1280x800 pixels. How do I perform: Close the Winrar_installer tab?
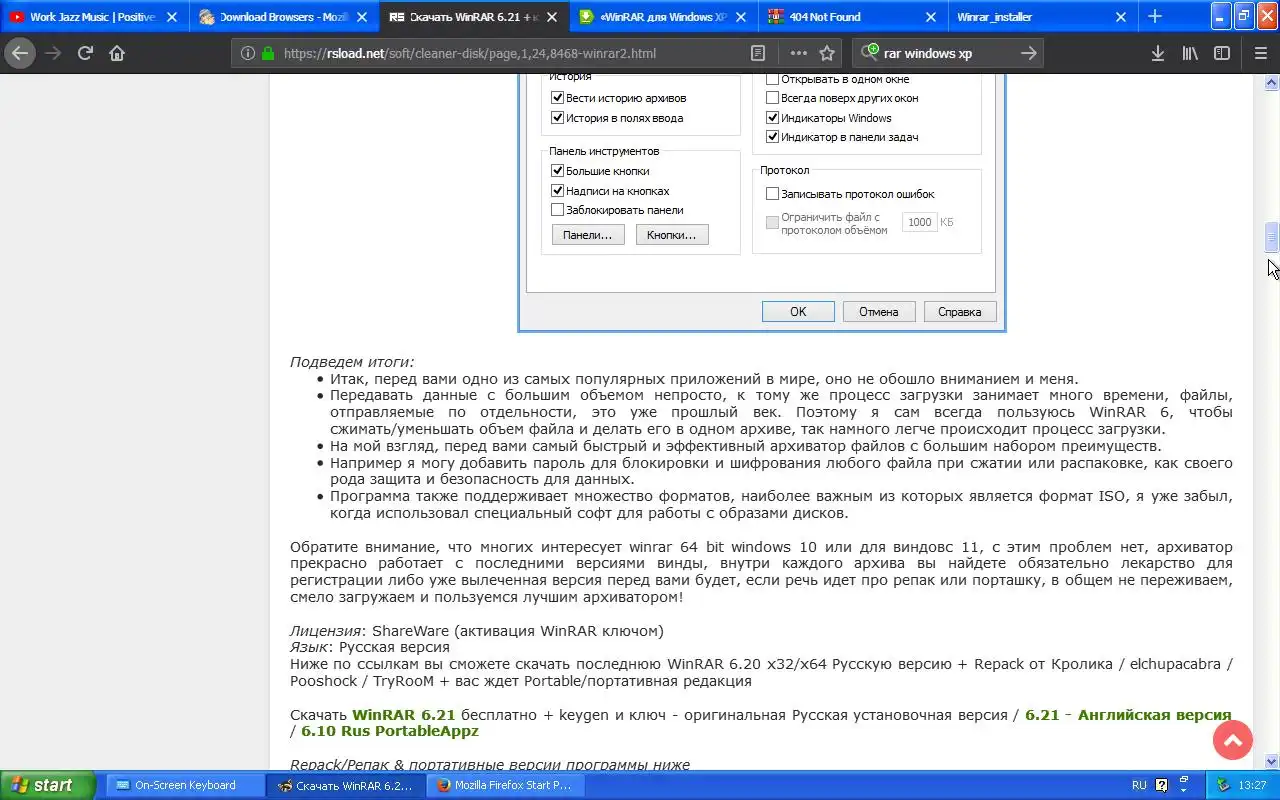point(1120,17)
